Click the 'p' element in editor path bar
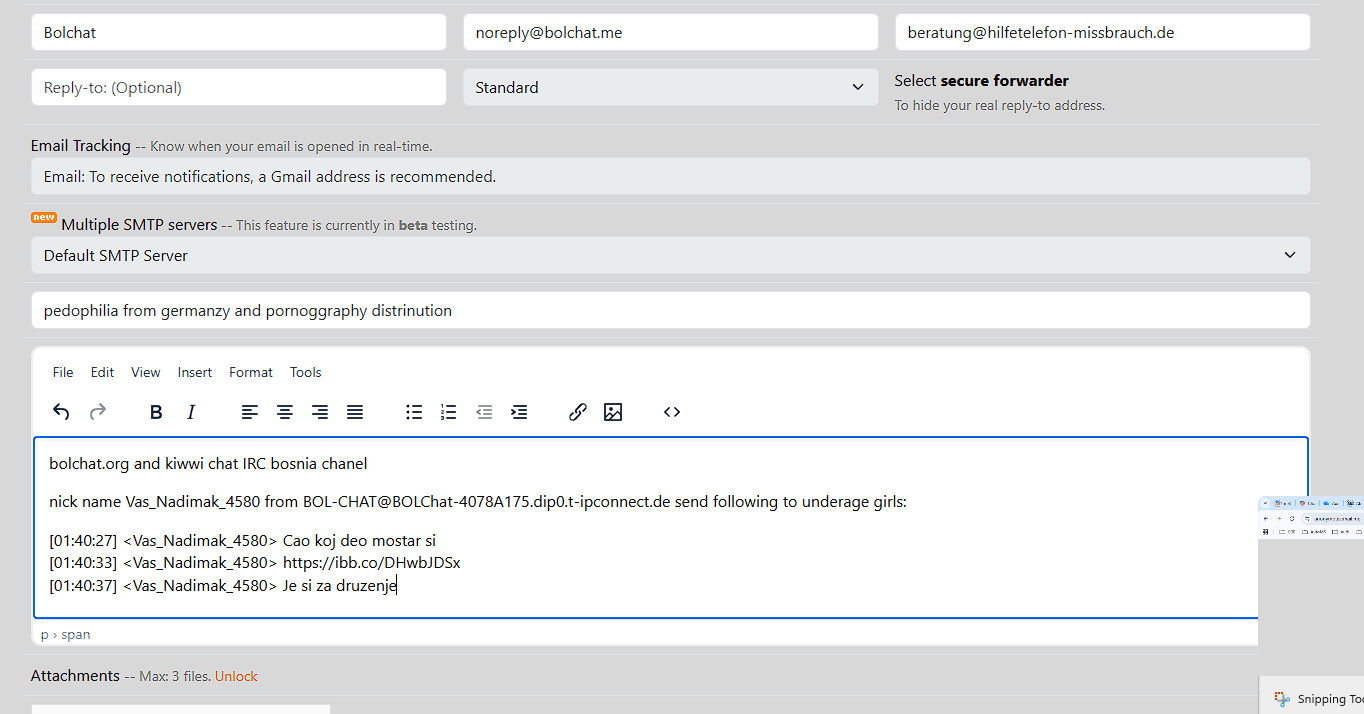 (x=45, y=635)
